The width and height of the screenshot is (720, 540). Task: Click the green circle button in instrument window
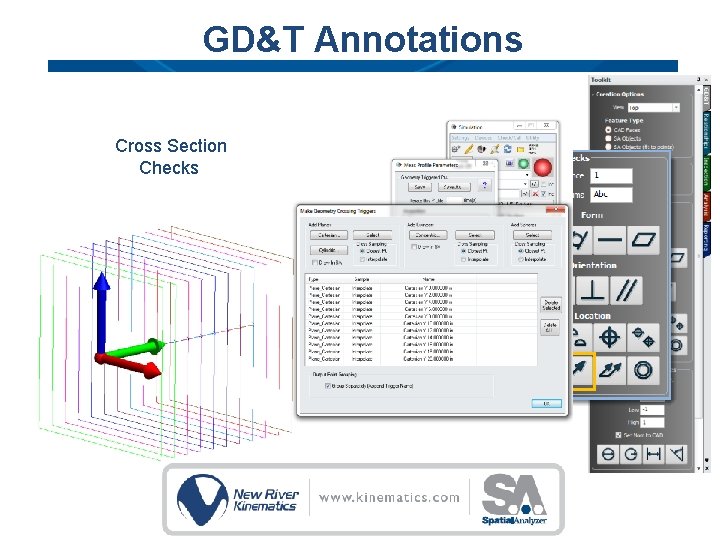tap(523, 163)
